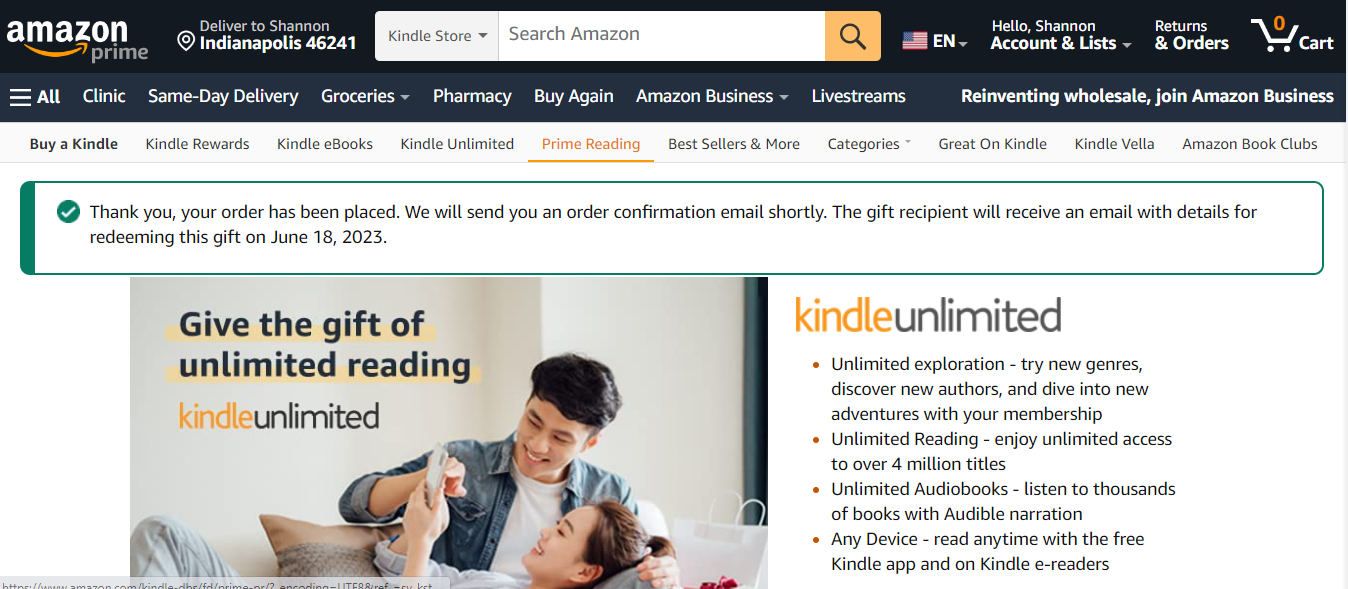Click the US flag language icon
This screenshot has height=589, width=1348.
(914, 41)
